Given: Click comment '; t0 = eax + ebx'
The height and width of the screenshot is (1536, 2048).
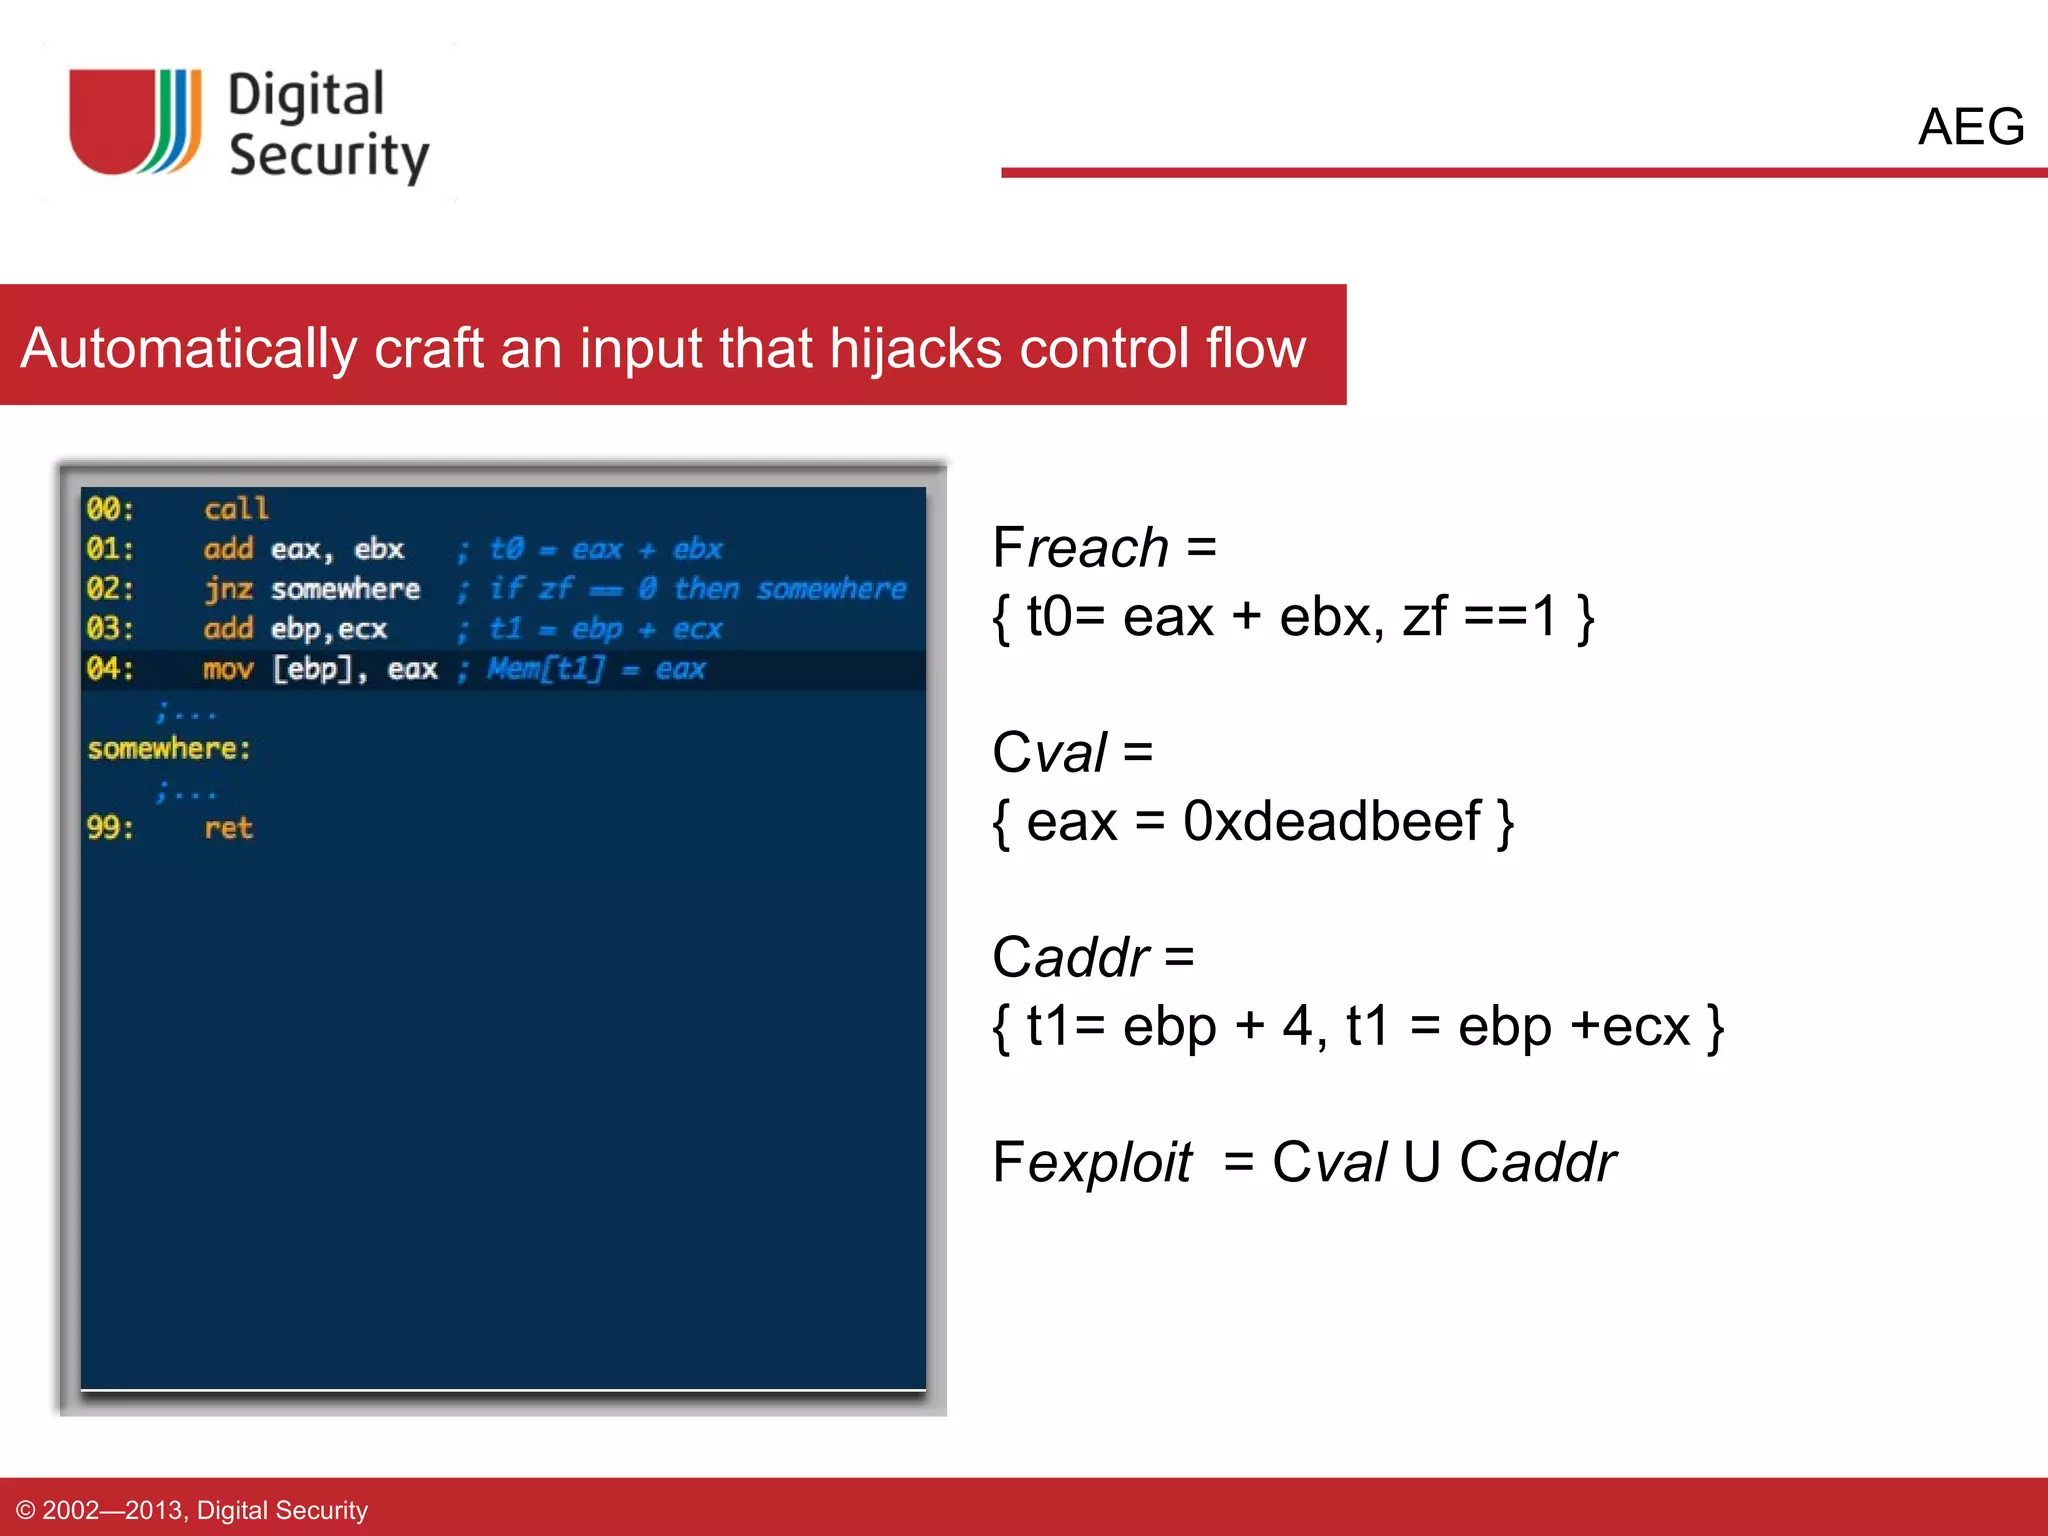Looking at the screenshot, I should coord(589,549).
